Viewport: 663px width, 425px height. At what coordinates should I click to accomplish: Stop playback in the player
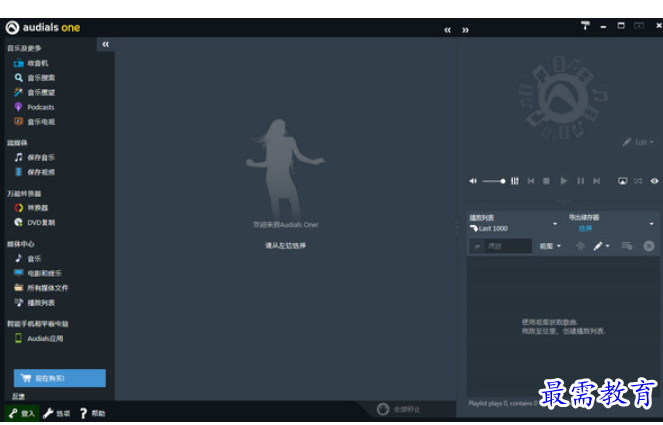(x=546, y=181)
